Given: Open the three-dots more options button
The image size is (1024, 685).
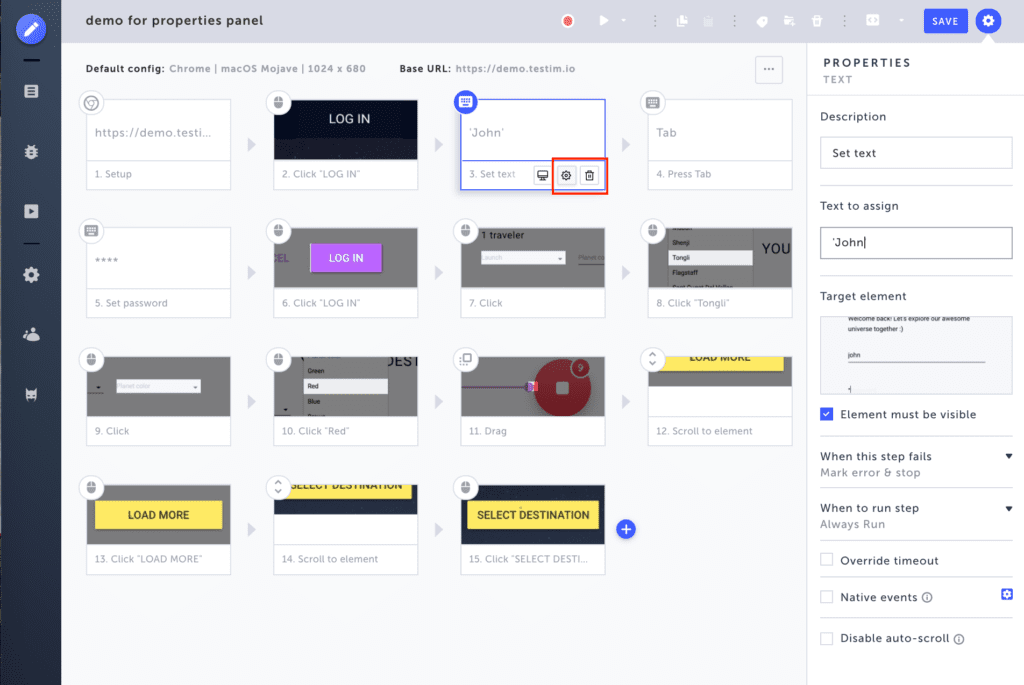Looking at the screenshot, I should 769,69.
